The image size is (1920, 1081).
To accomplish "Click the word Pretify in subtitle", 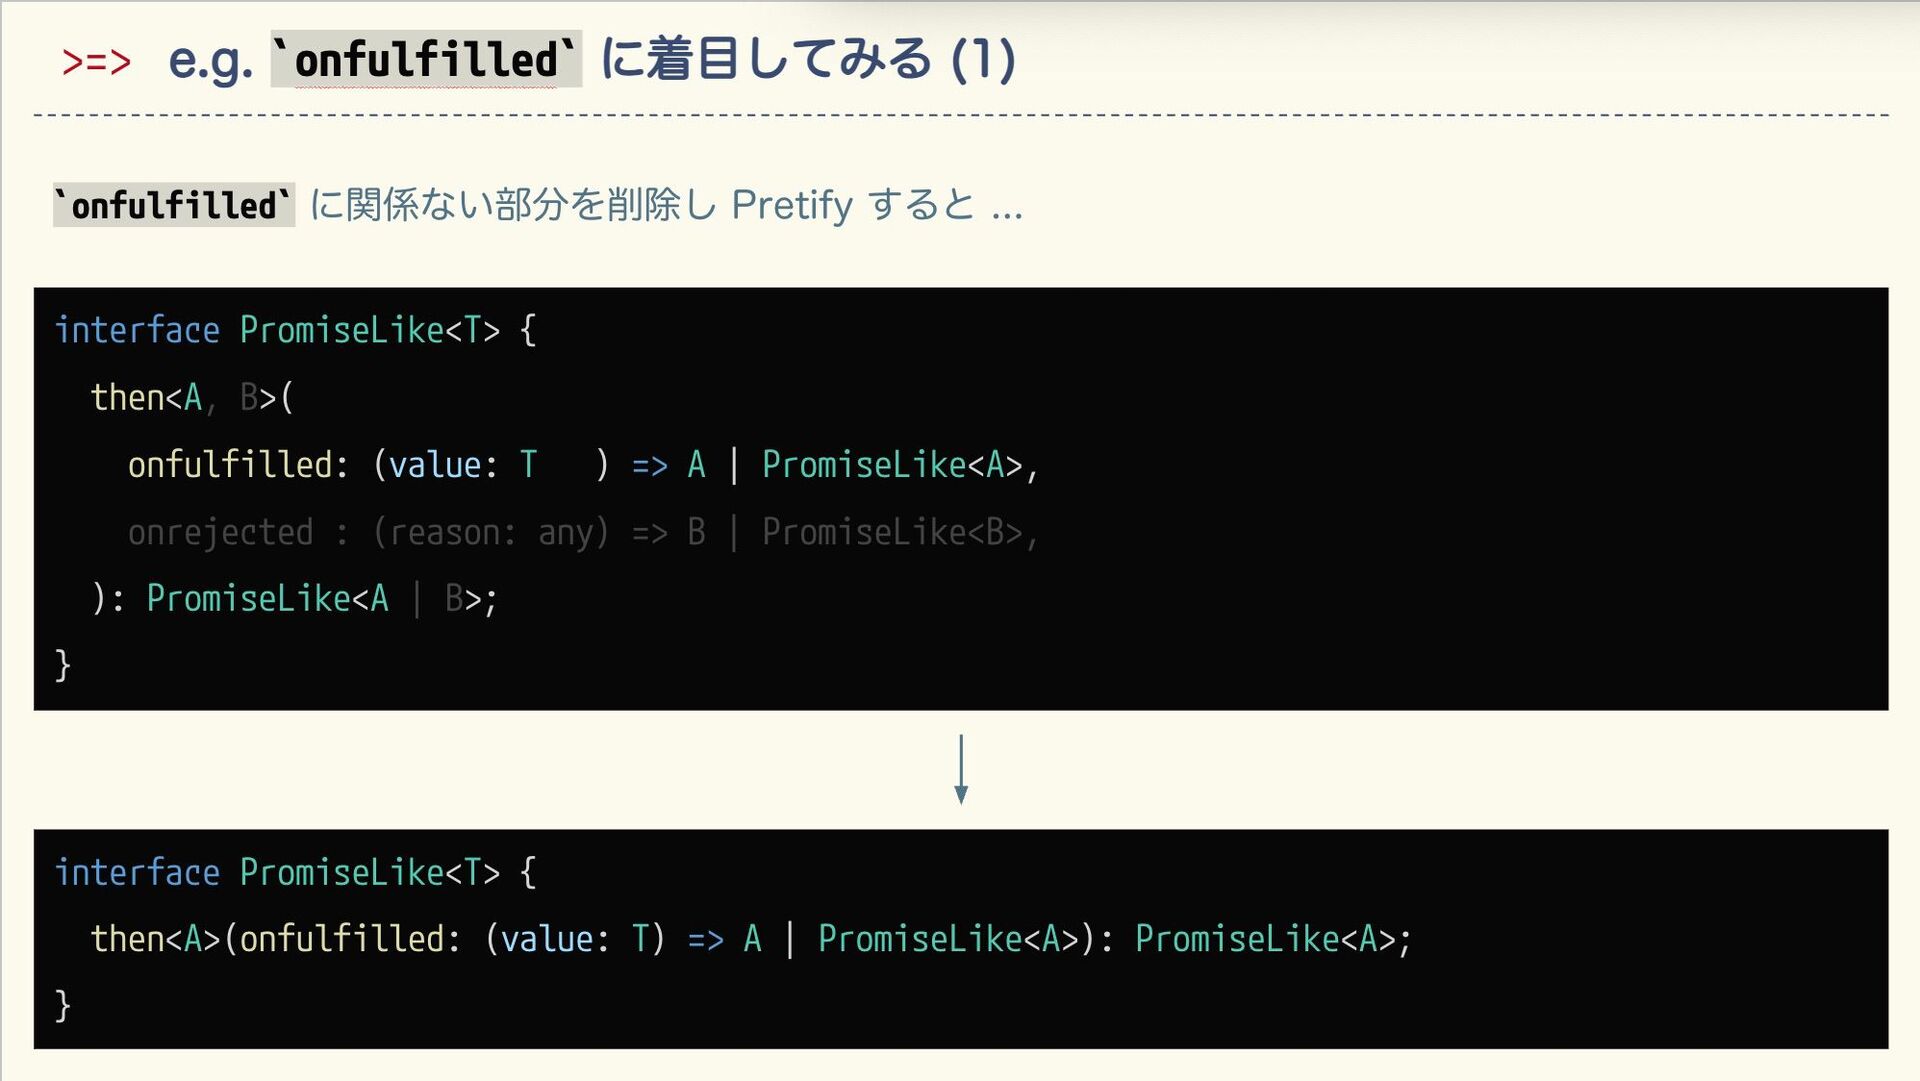I will tap(791, 206).
